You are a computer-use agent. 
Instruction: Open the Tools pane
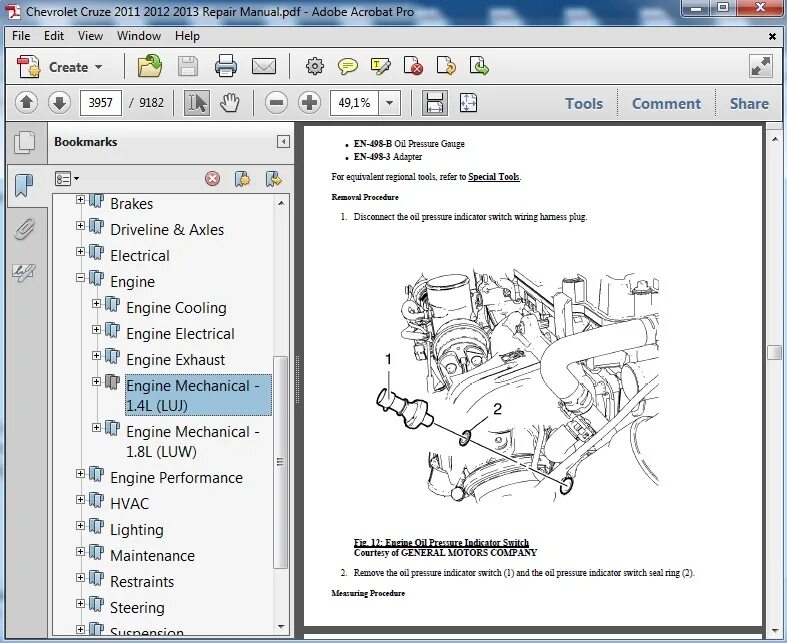tap(584, 103)
